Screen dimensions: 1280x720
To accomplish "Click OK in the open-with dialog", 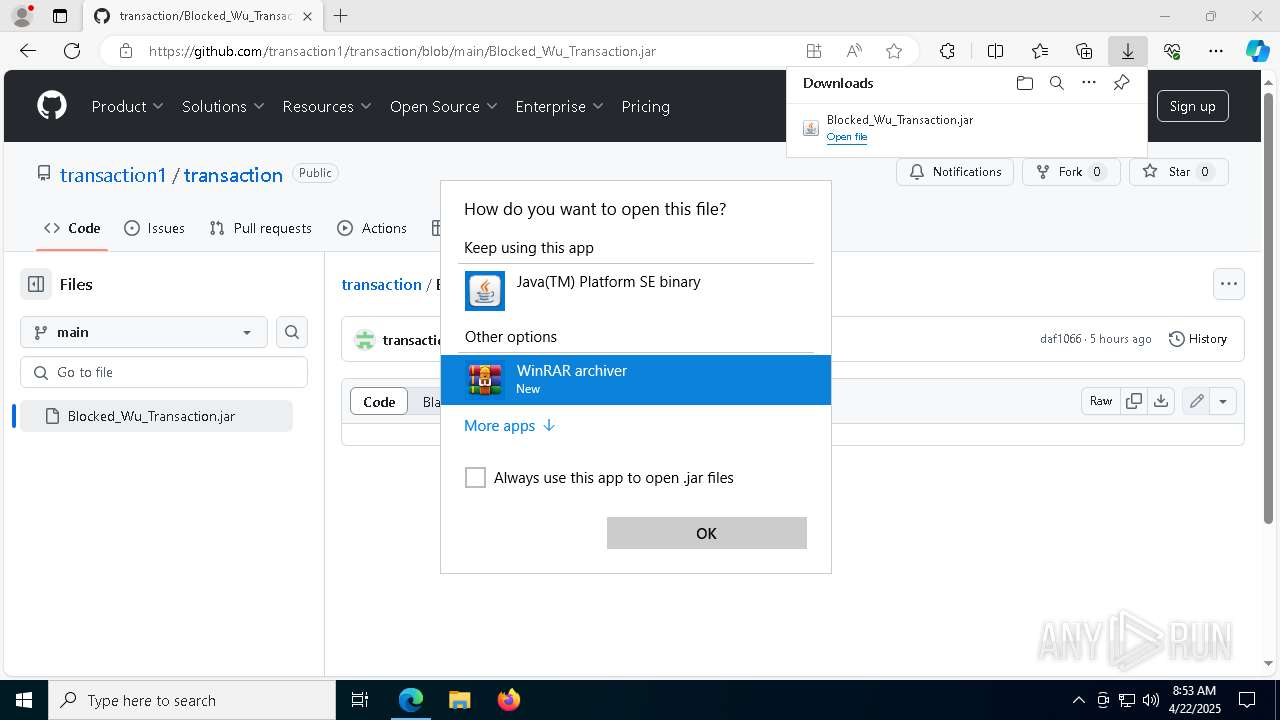I will click(x=706, y=533).
